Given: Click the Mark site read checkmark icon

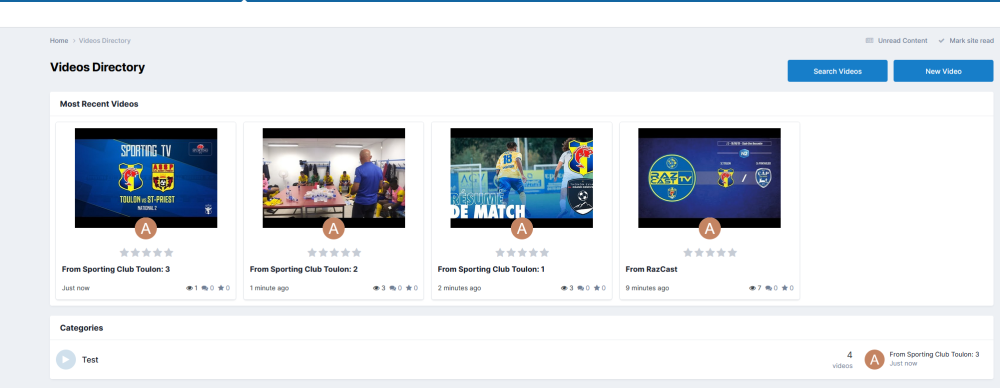Looking at the screenshot, I should (941, 40).
